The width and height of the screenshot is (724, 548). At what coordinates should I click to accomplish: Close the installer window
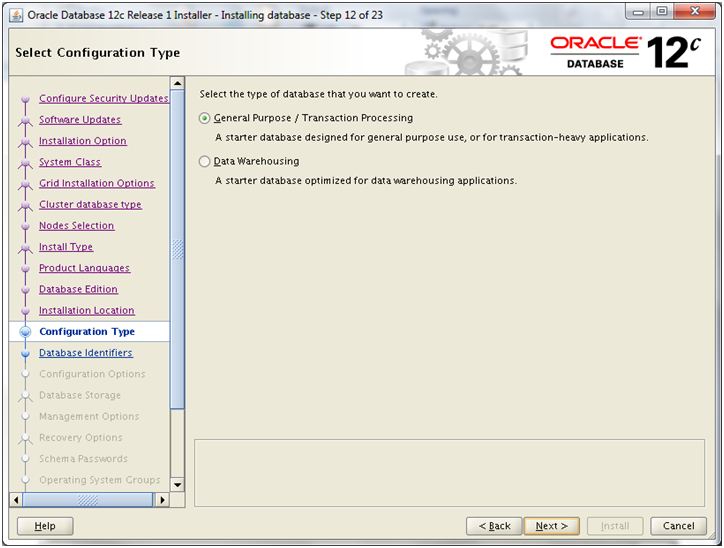694,12
